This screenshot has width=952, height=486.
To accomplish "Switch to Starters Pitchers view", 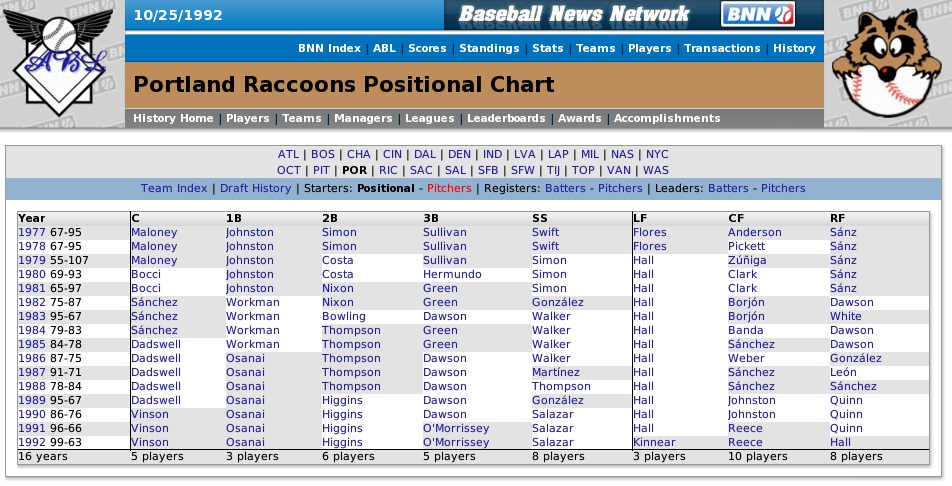I will coord(449,188).
